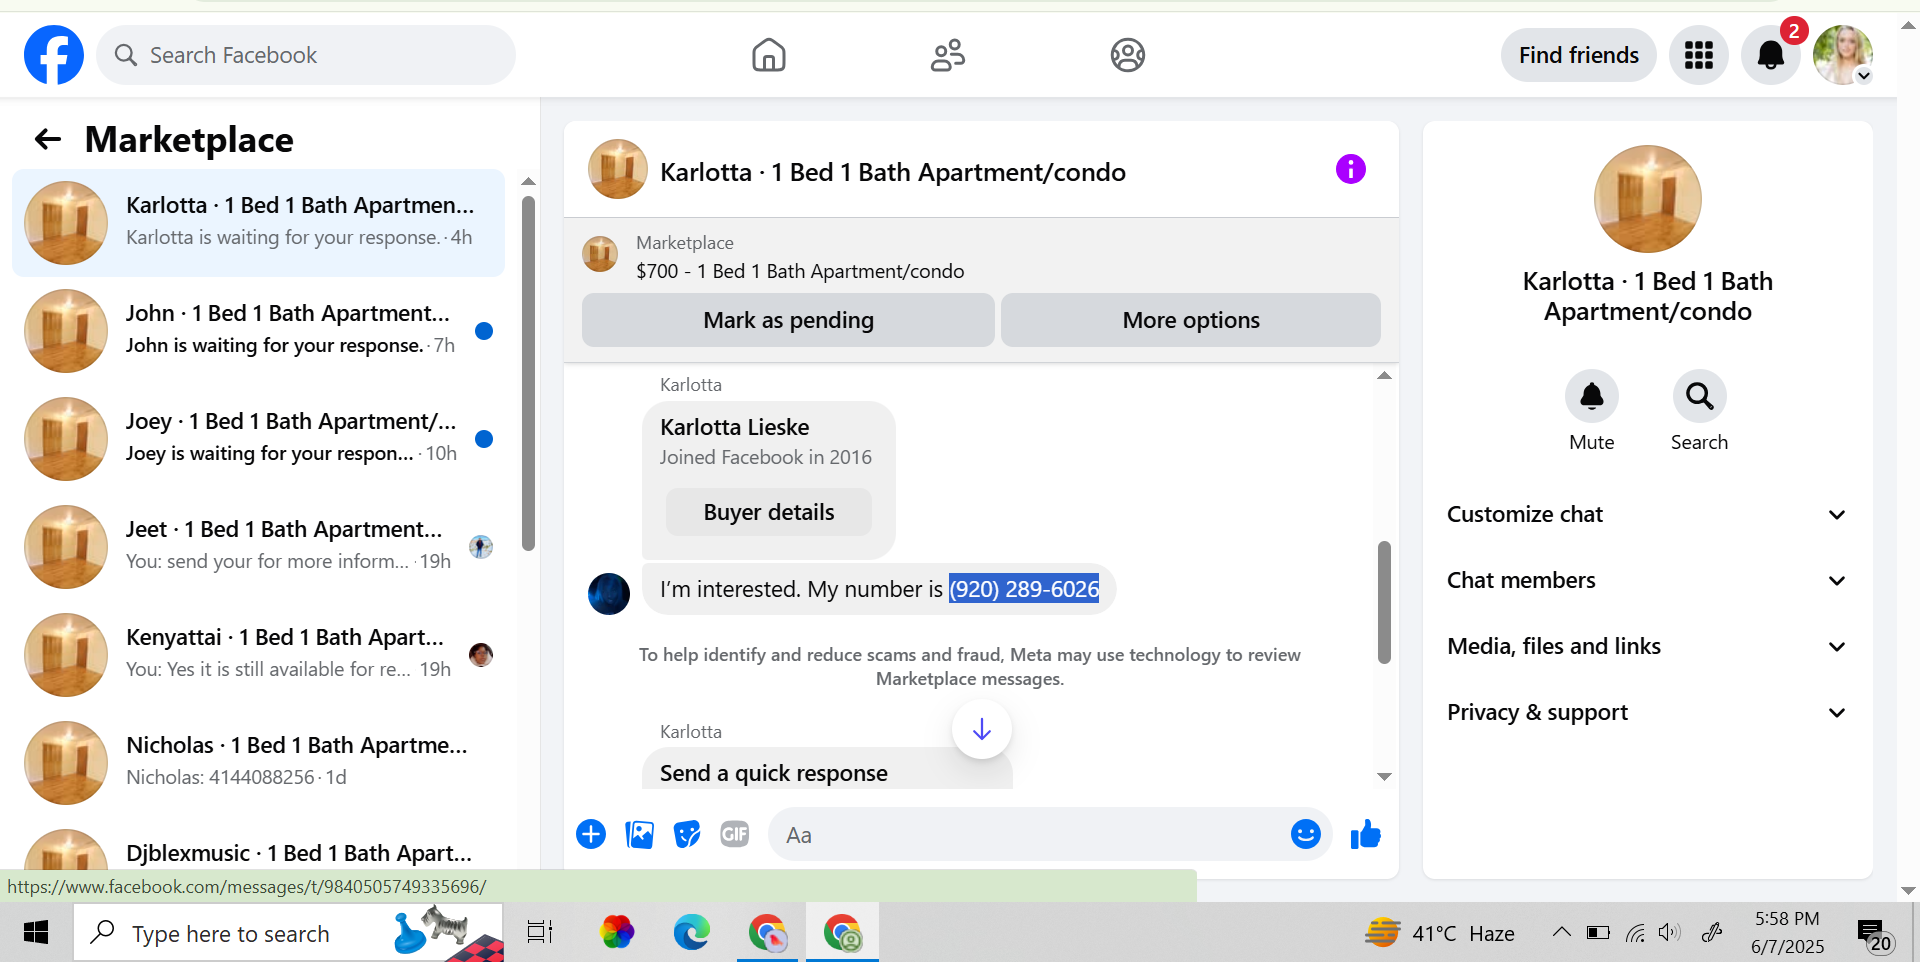The width and height of the screenshot is (1920, 962).
Task: Open Jeet conversation in list
Action: click(x=258, y=546)
